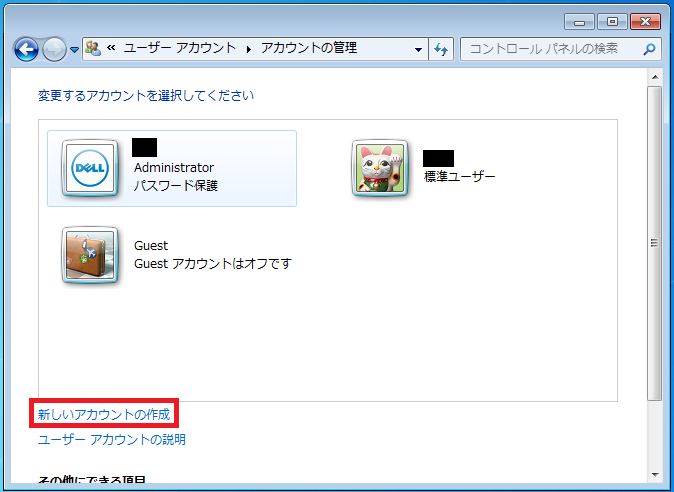This screenshot has width=674, height=492.
Task: Refresh the page with refresh icon
Action: pos(441,49)
